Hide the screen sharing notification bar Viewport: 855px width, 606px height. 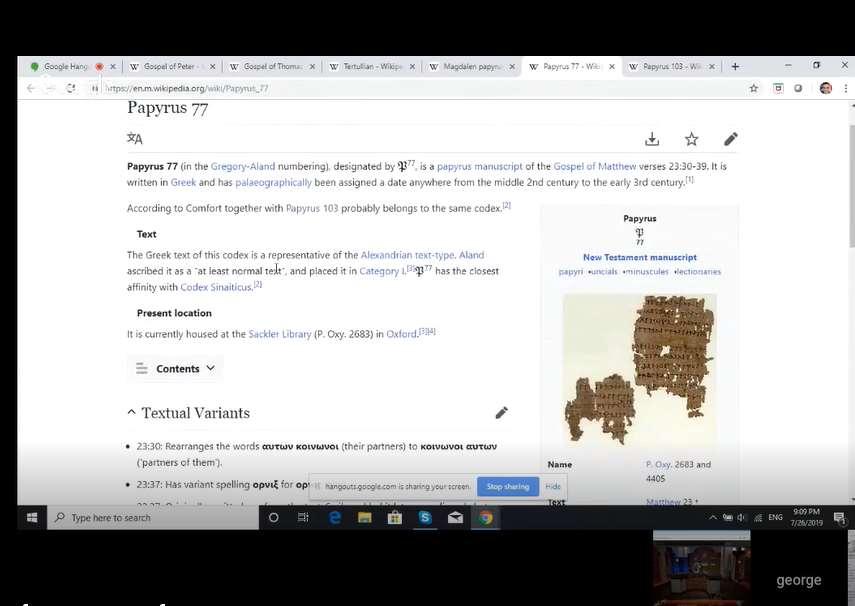(x=552, y=486)
